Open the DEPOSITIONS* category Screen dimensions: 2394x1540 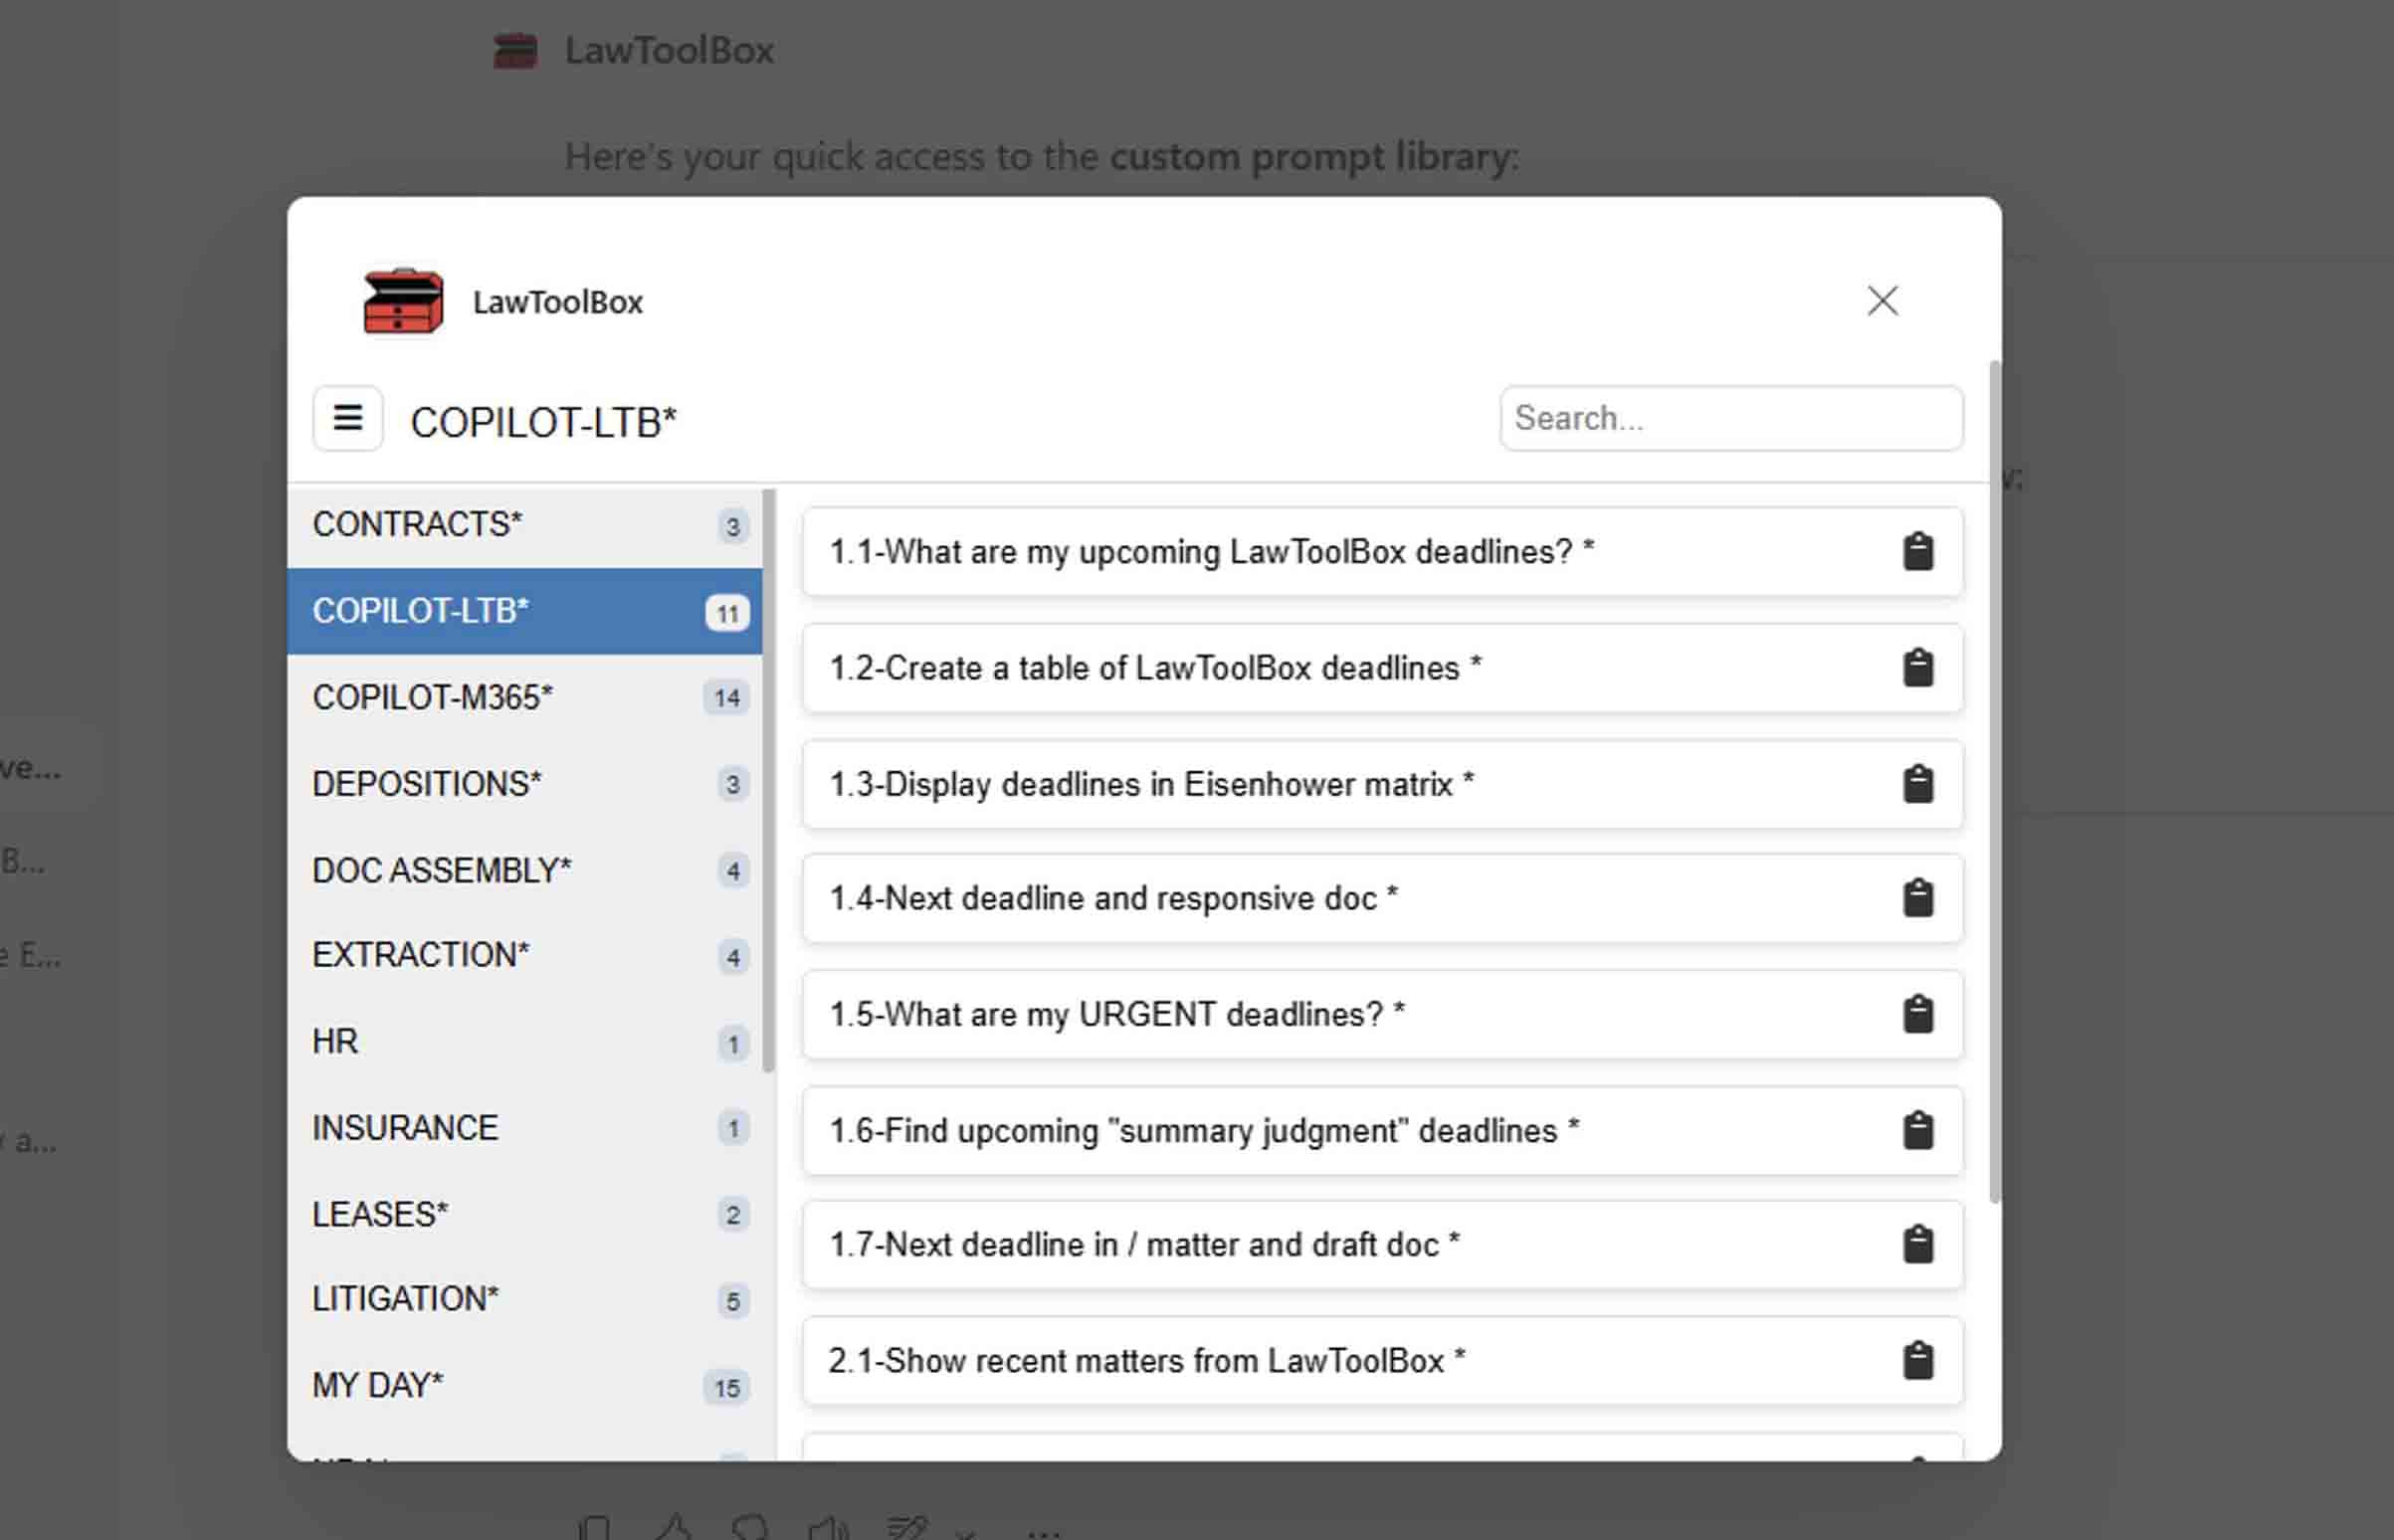tap(524, 783)
